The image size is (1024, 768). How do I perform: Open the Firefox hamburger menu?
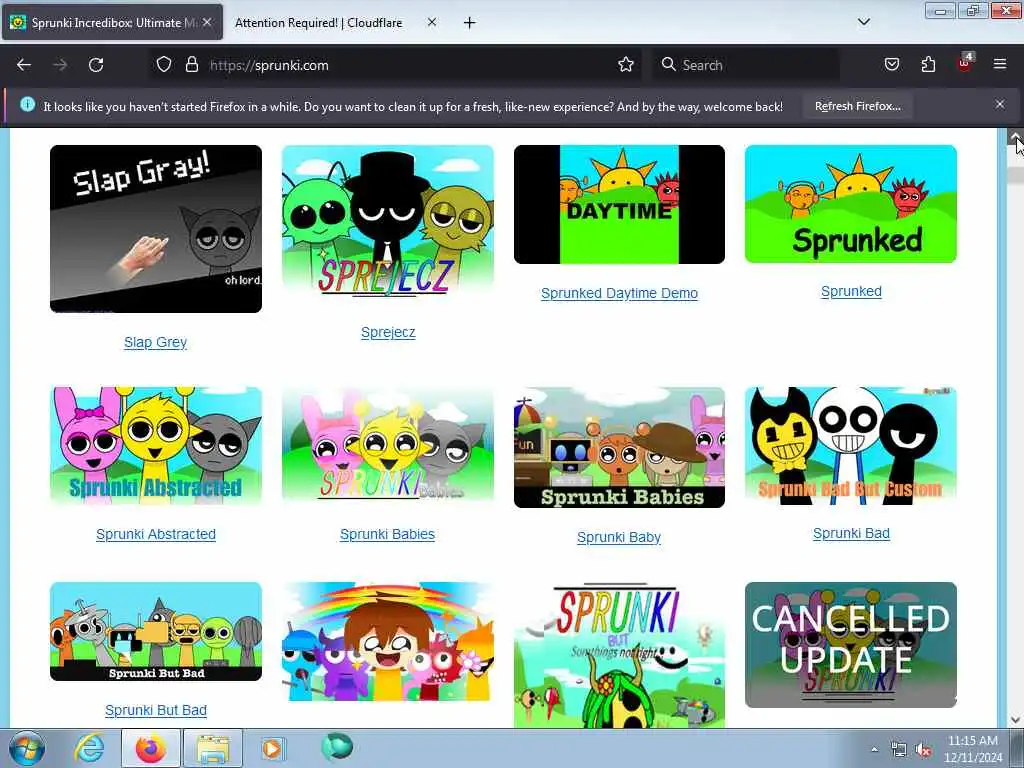[x=1000, y=65]
